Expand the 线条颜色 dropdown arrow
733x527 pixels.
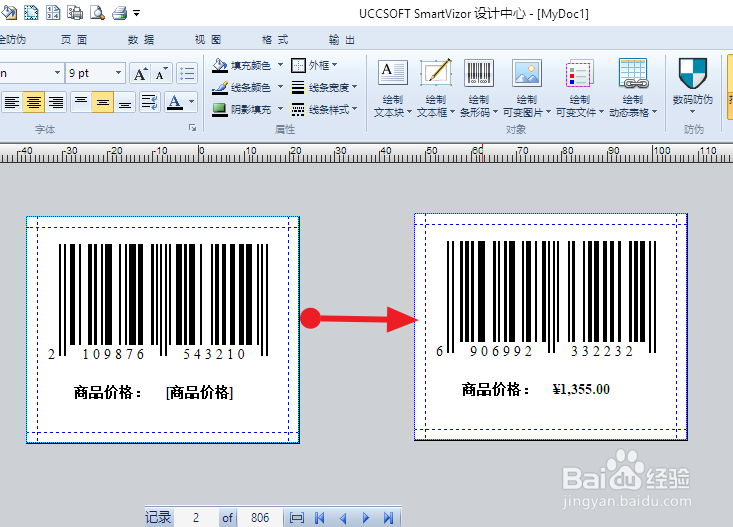(x=280, y=87)
